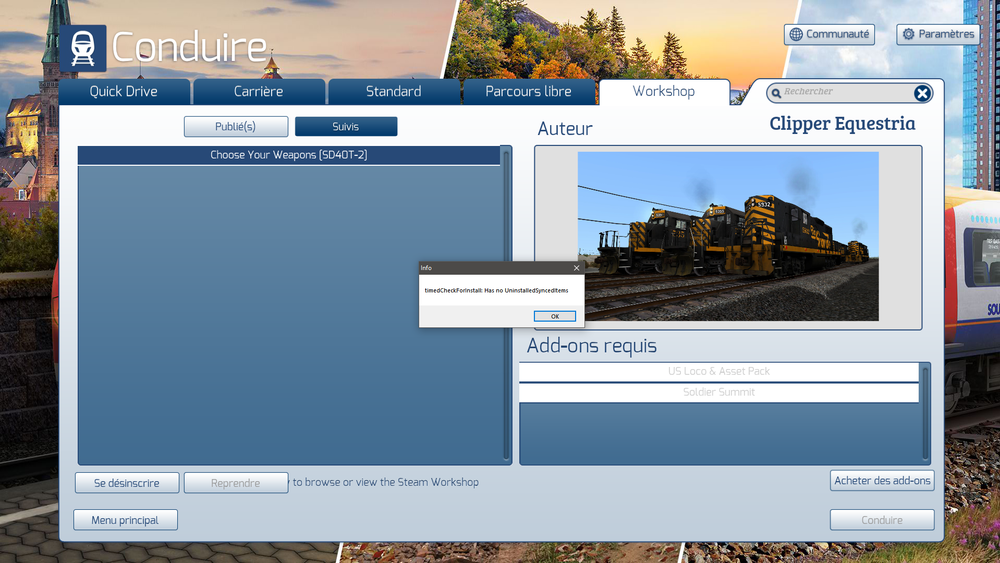Screen dimensions: 1000x563
Task: Clear search with the X icon
Action: 922,94
